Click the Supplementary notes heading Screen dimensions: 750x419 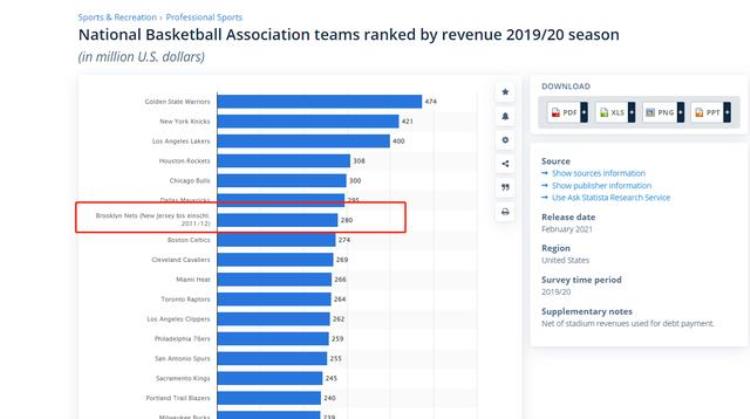tap(587, 311)
